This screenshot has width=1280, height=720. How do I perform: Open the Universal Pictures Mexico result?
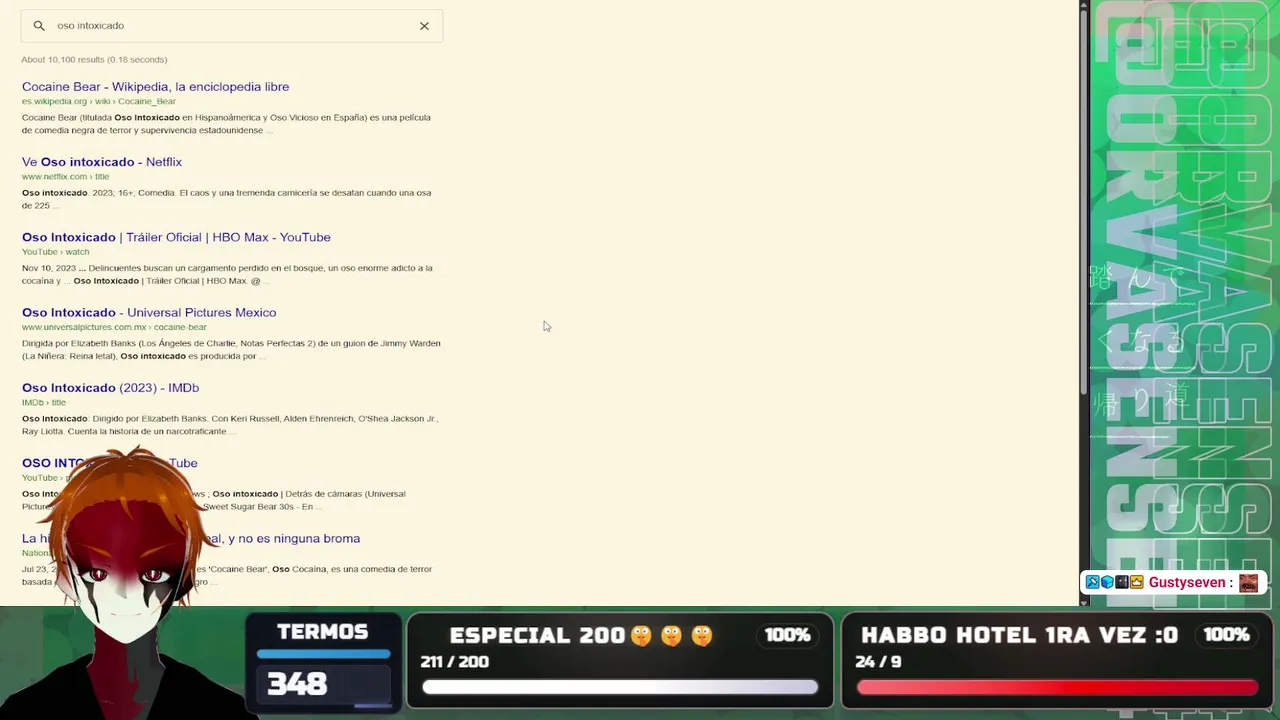(x=149, y=312)
